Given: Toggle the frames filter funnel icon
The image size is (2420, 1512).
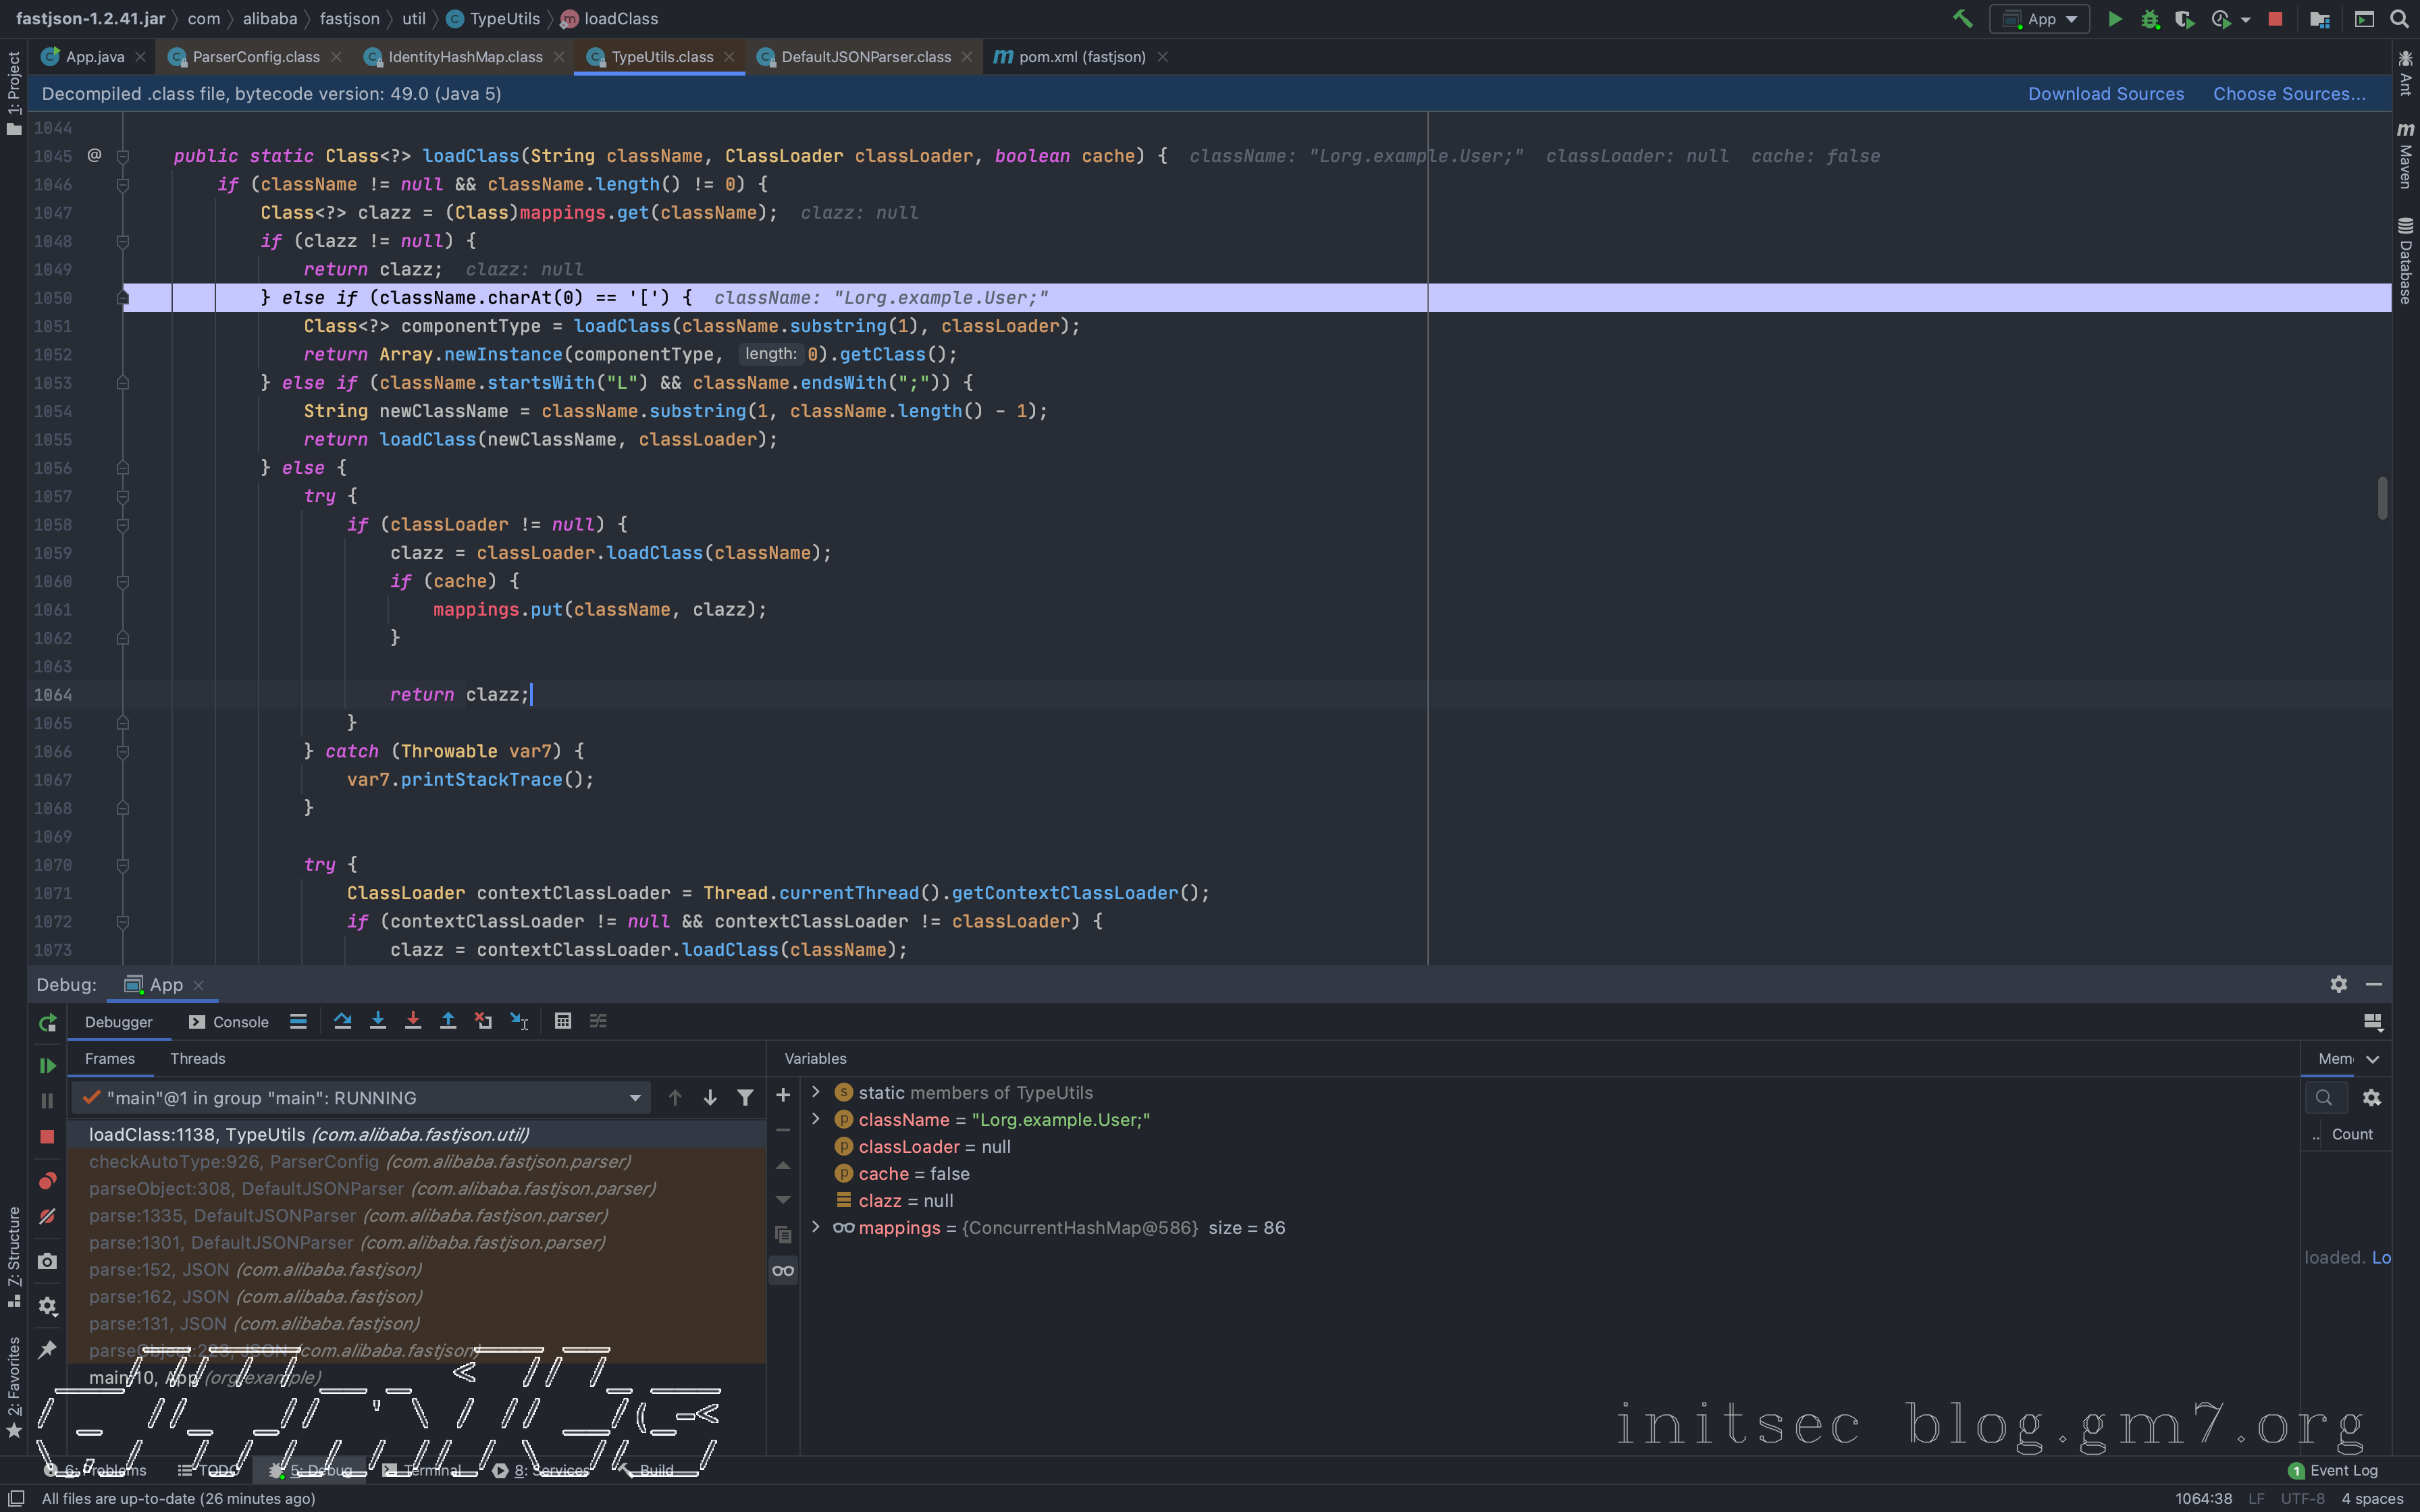Looking at the screenshot, I should [745, 1098].
